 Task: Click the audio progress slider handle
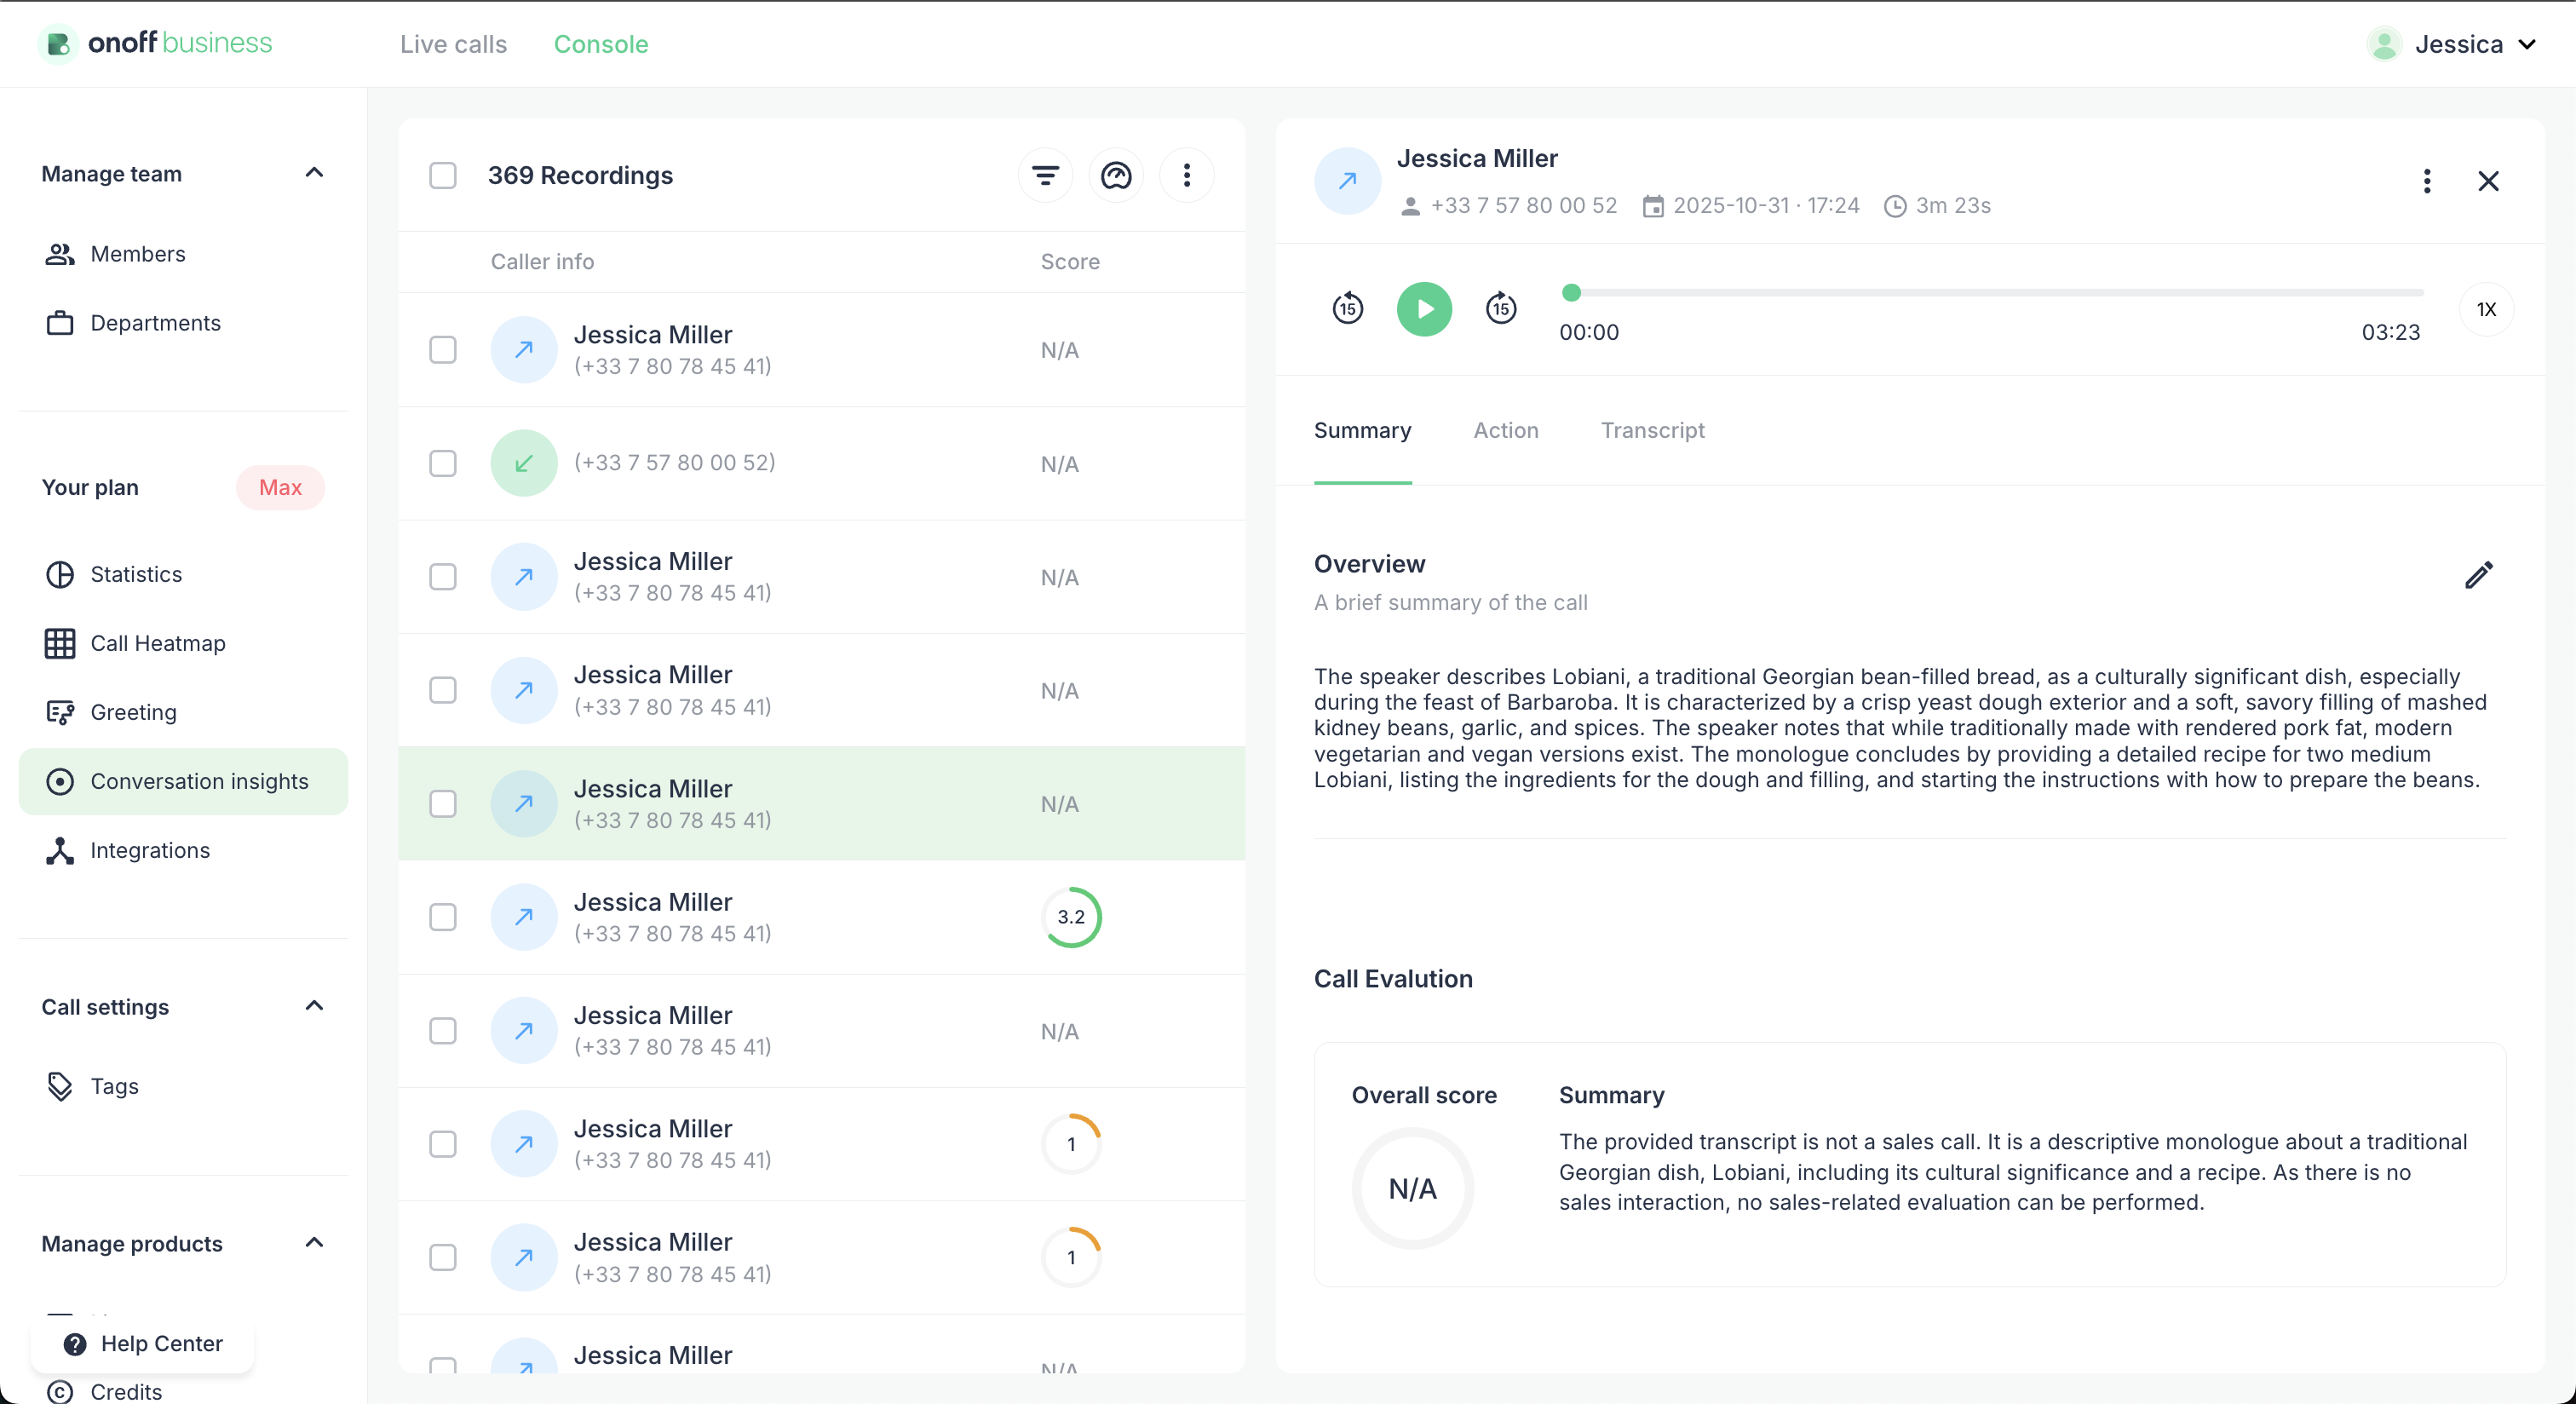[x=1571, y=292]
